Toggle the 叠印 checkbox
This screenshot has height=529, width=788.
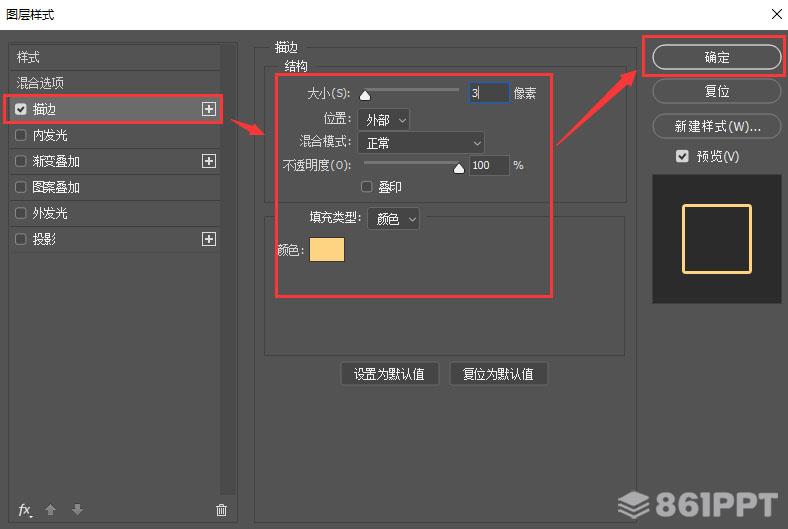coord(366,187)
